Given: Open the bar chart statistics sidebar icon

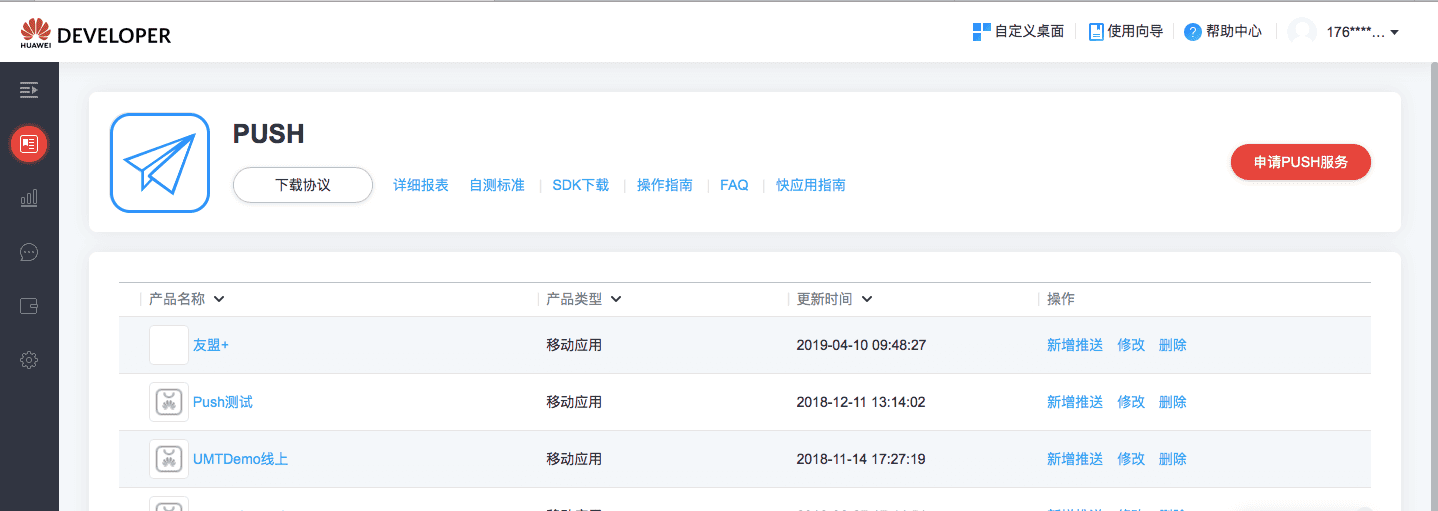Looking at the screenshot, I should 29,198.
